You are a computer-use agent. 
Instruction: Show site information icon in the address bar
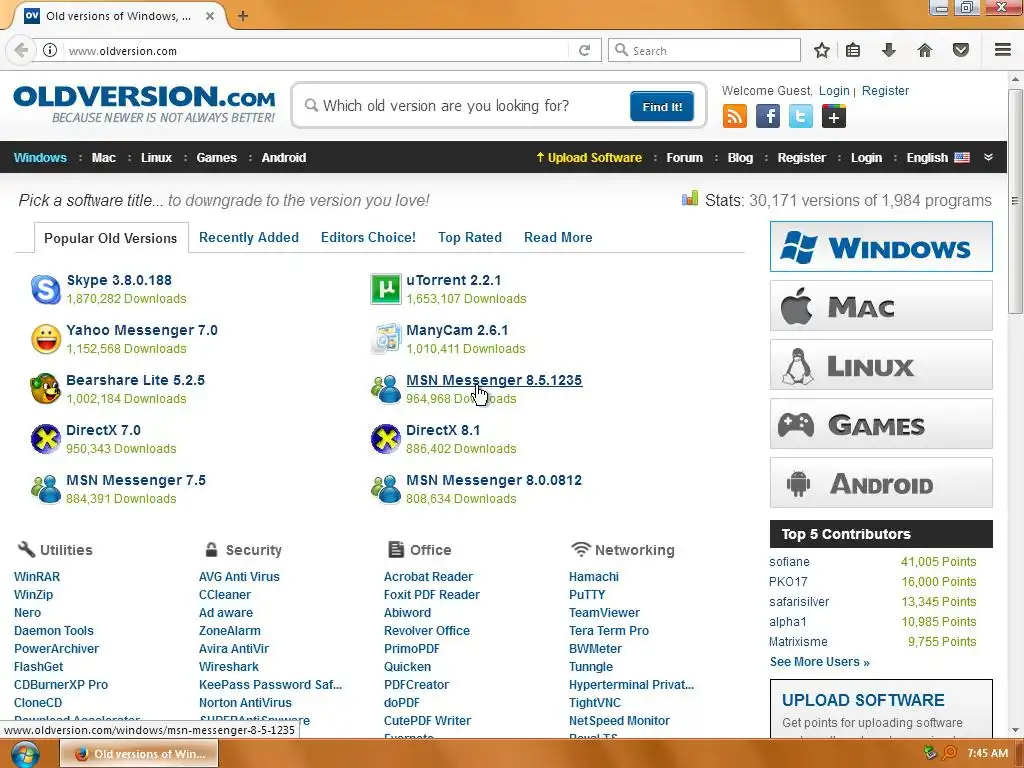tap(50, 50)
